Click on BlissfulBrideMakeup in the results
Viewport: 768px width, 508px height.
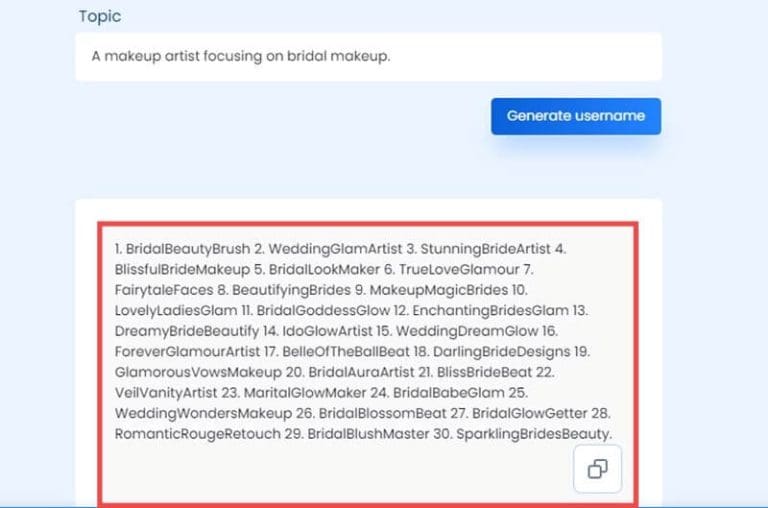182,269
